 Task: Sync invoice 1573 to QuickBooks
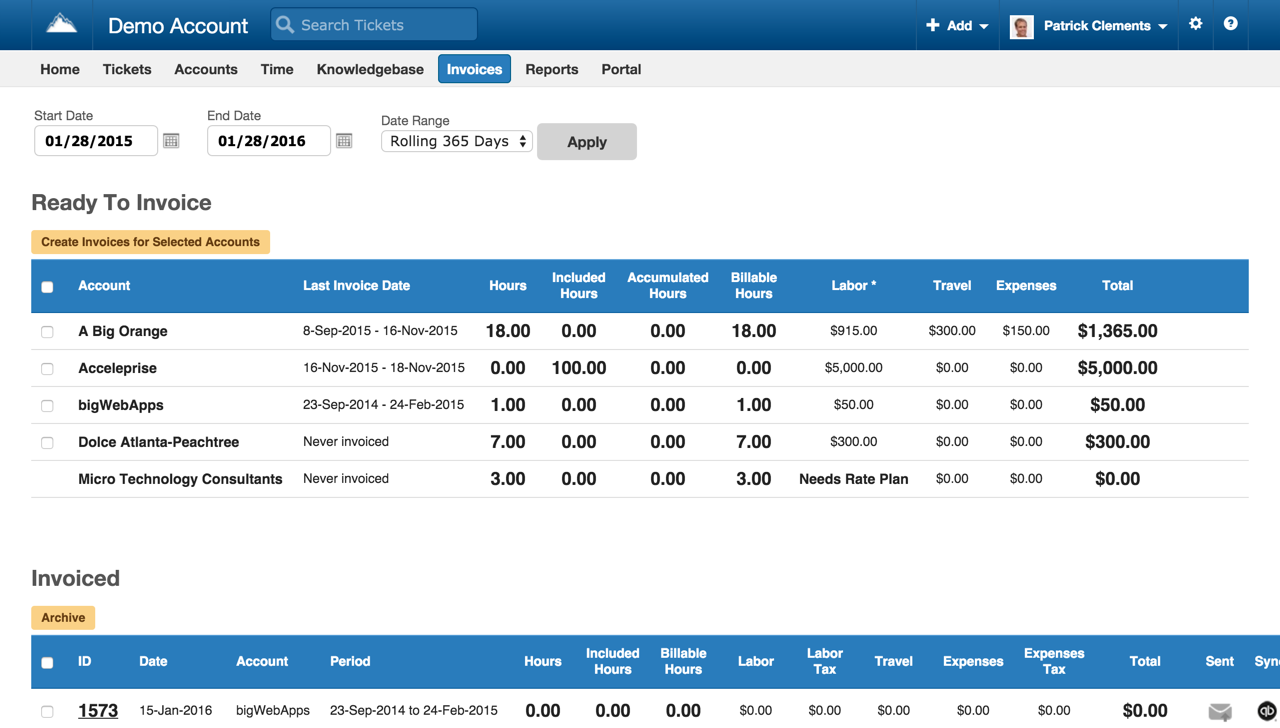[1268, 710]
